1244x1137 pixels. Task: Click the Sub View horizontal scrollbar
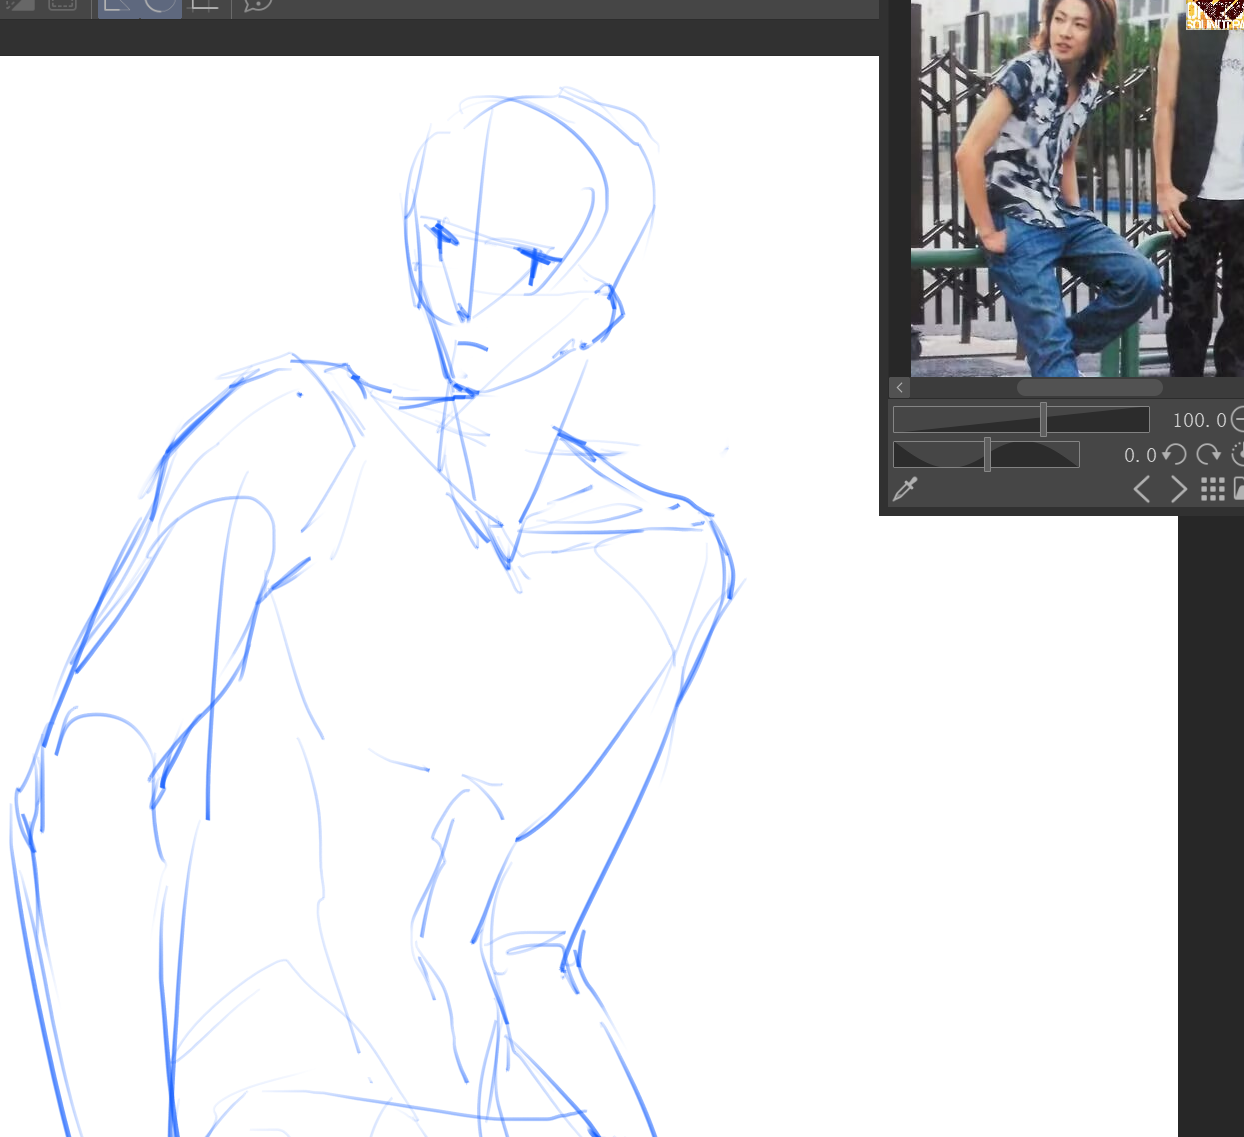(1089, 388)
